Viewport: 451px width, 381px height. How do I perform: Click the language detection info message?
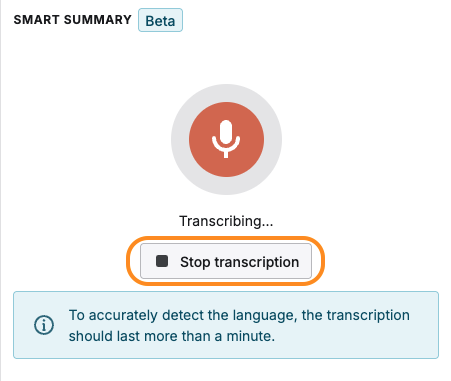click(239, 325)
